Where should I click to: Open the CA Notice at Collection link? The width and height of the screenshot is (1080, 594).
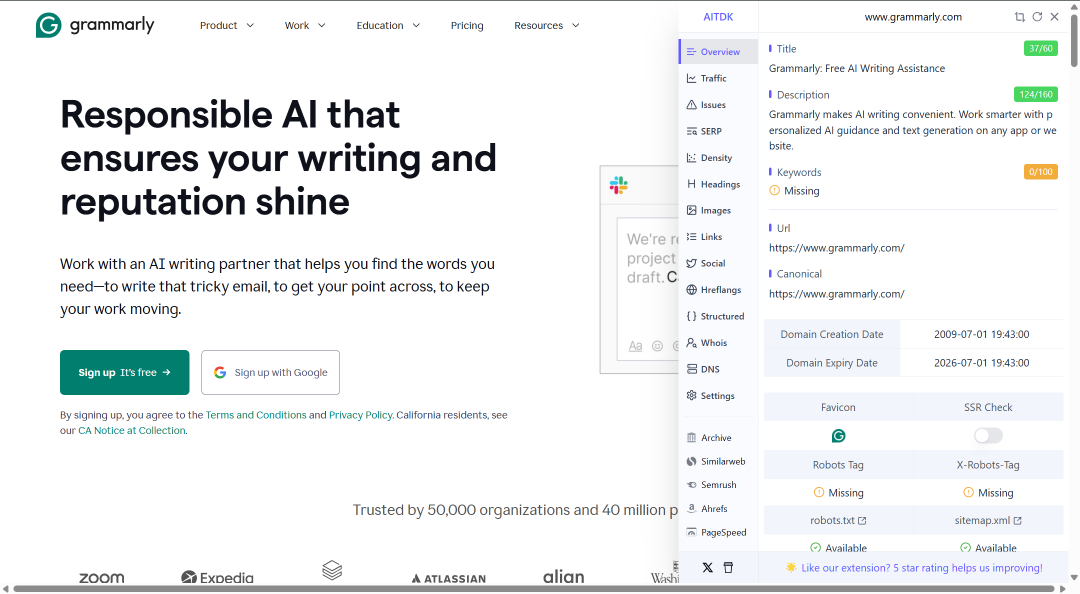(x=132, y=431)
